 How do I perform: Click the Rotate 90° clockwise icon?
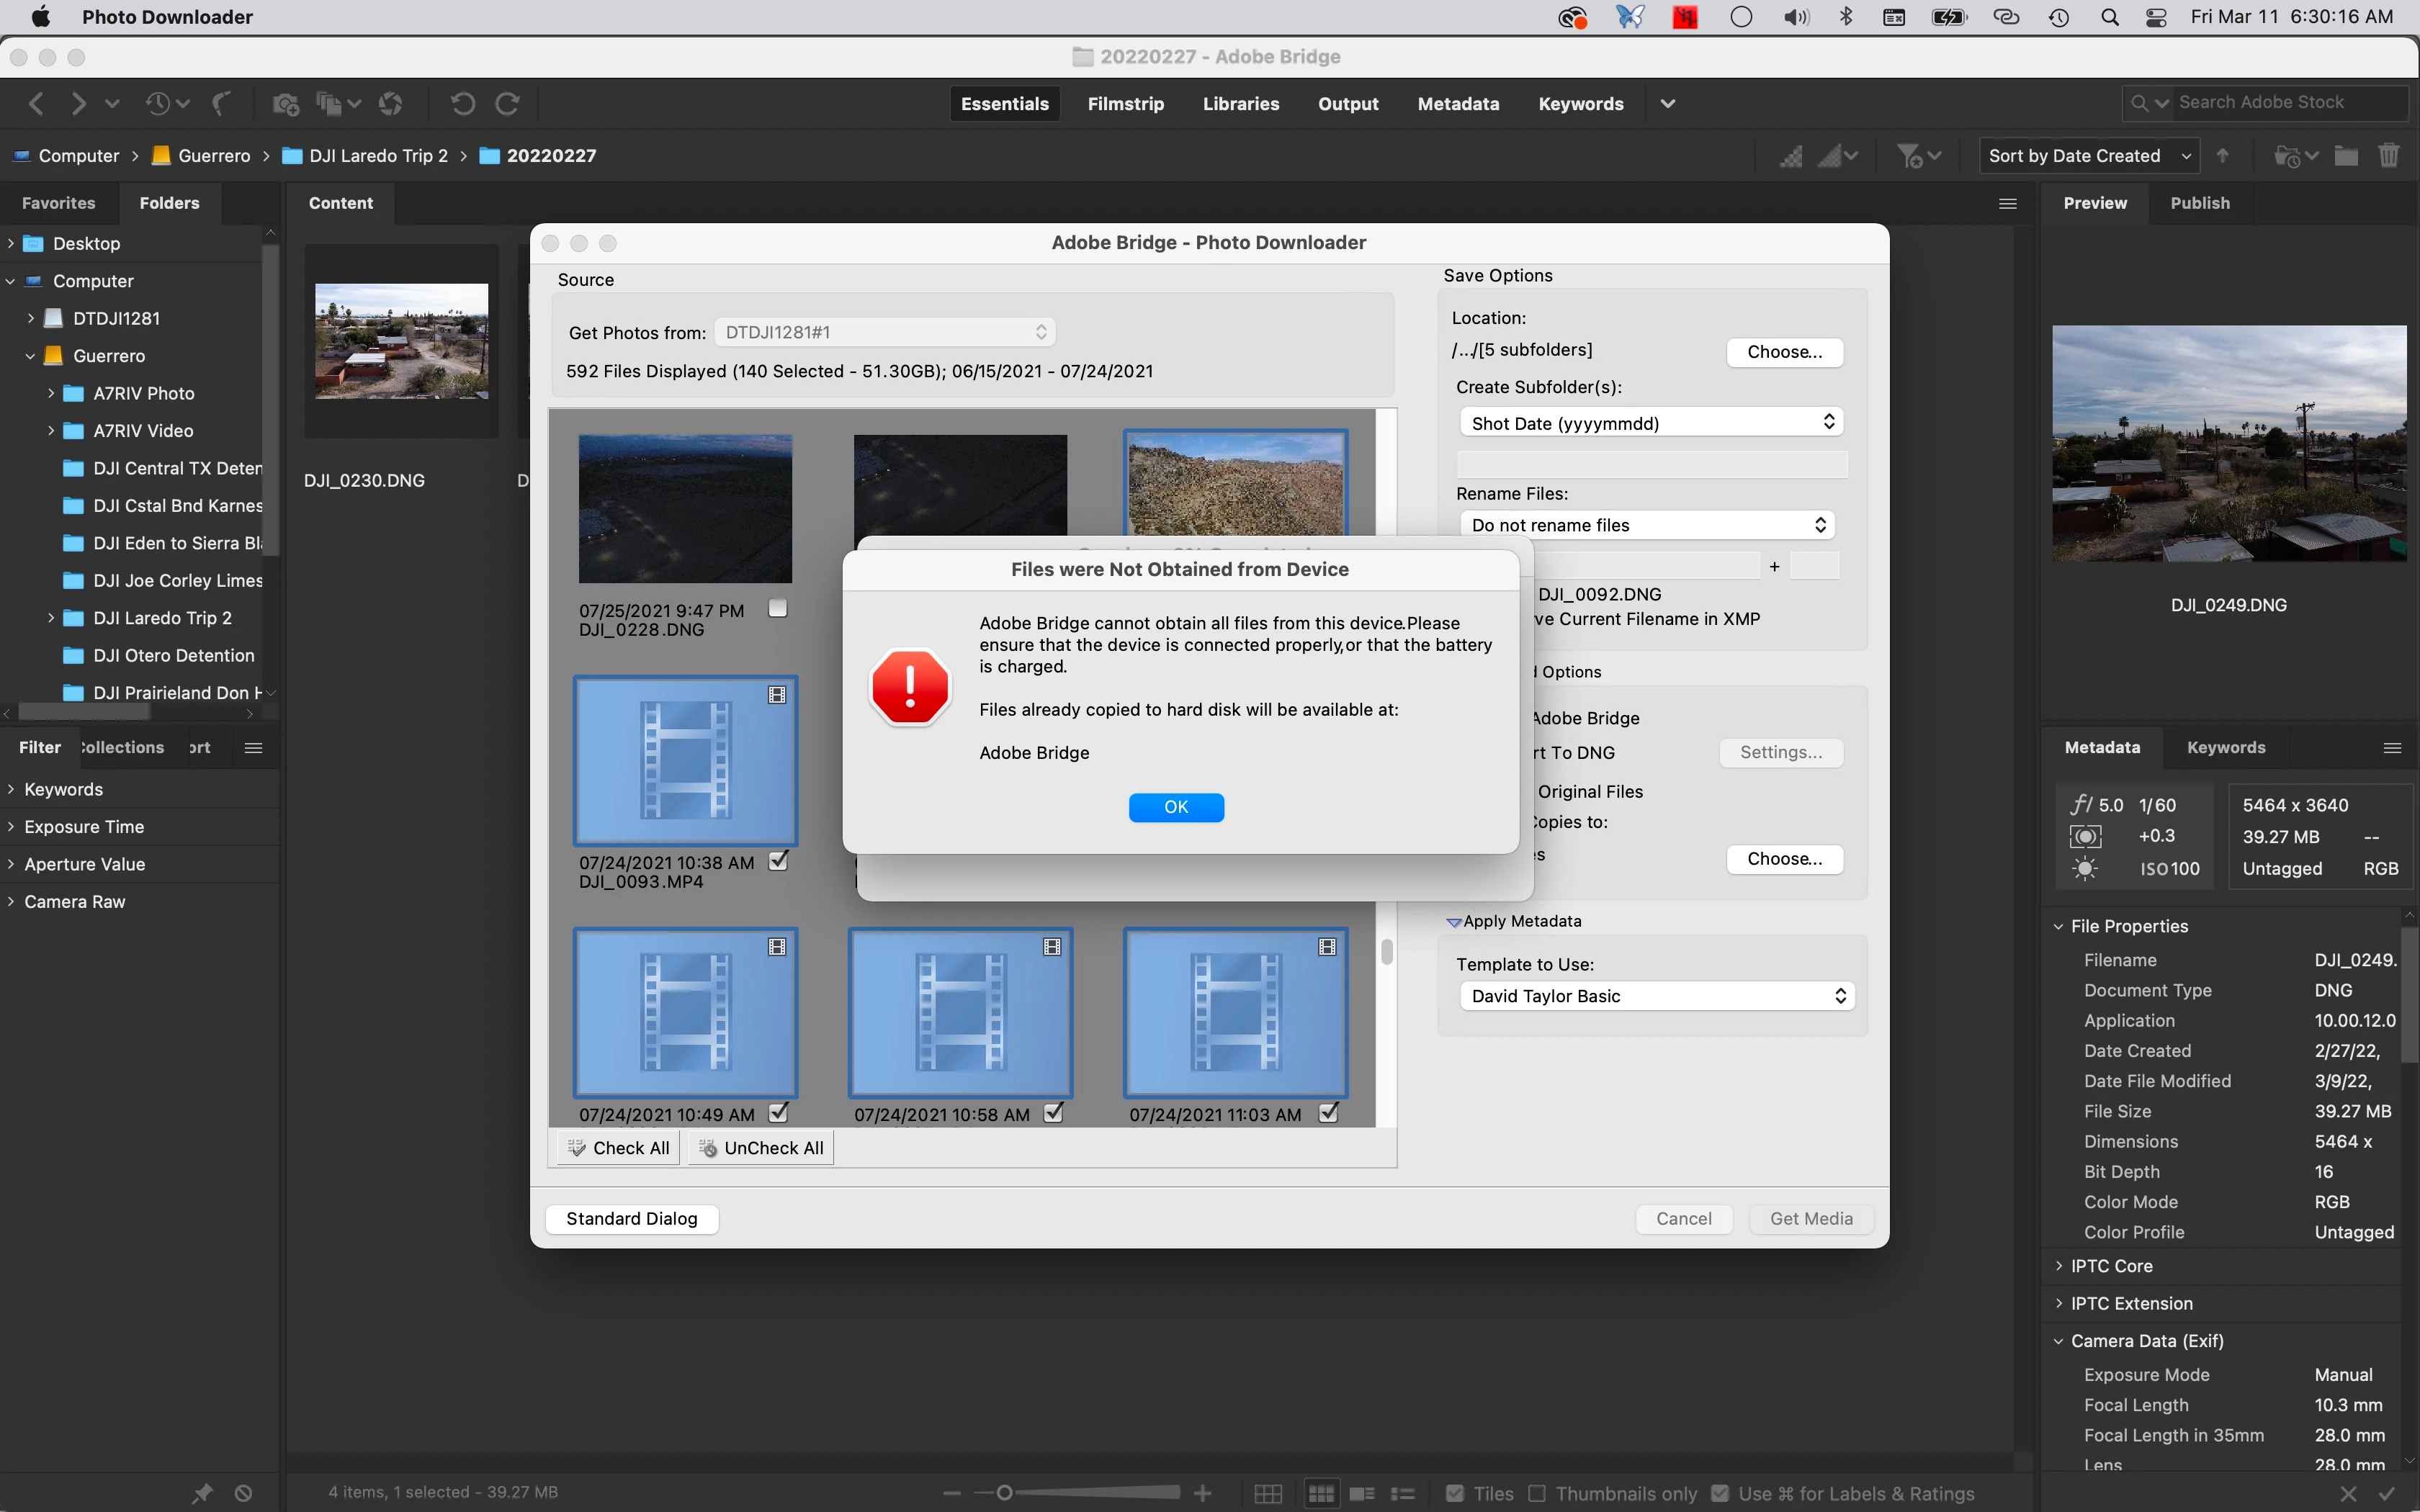click(508, 104)
